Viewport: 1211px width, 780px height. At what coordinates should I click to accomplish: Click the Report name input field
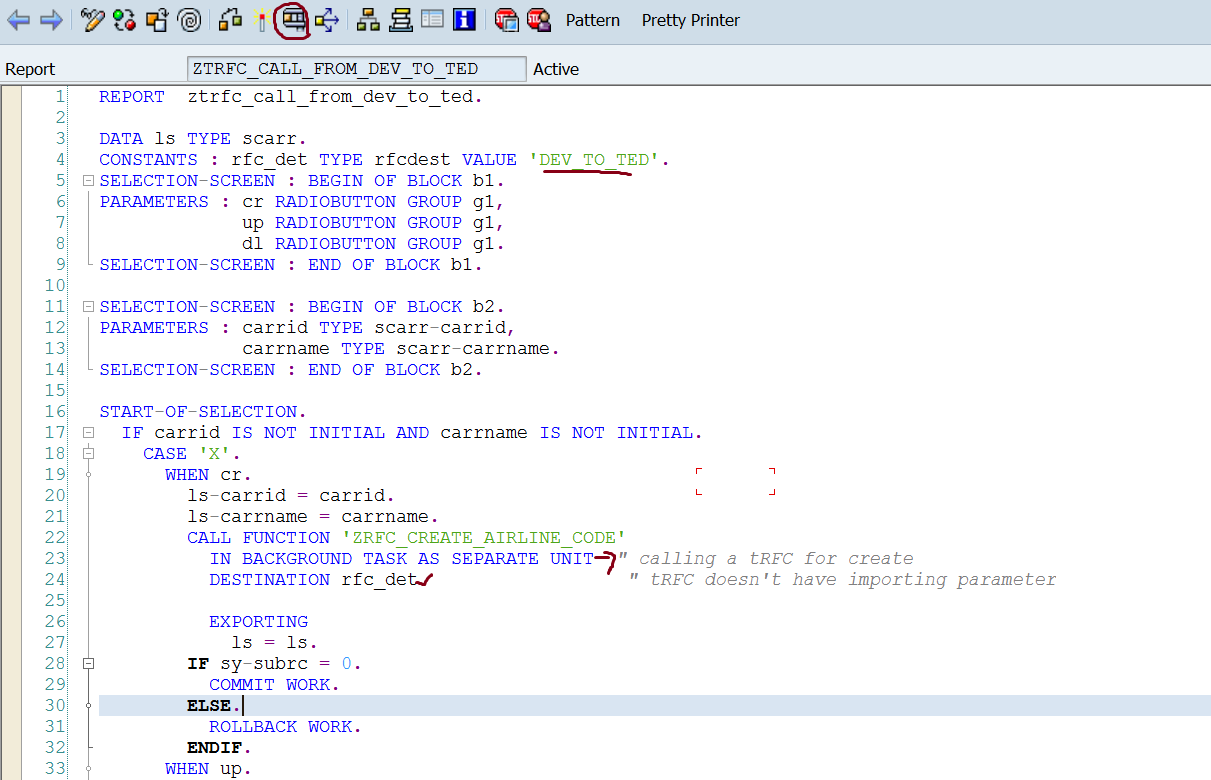coord(356,69)
